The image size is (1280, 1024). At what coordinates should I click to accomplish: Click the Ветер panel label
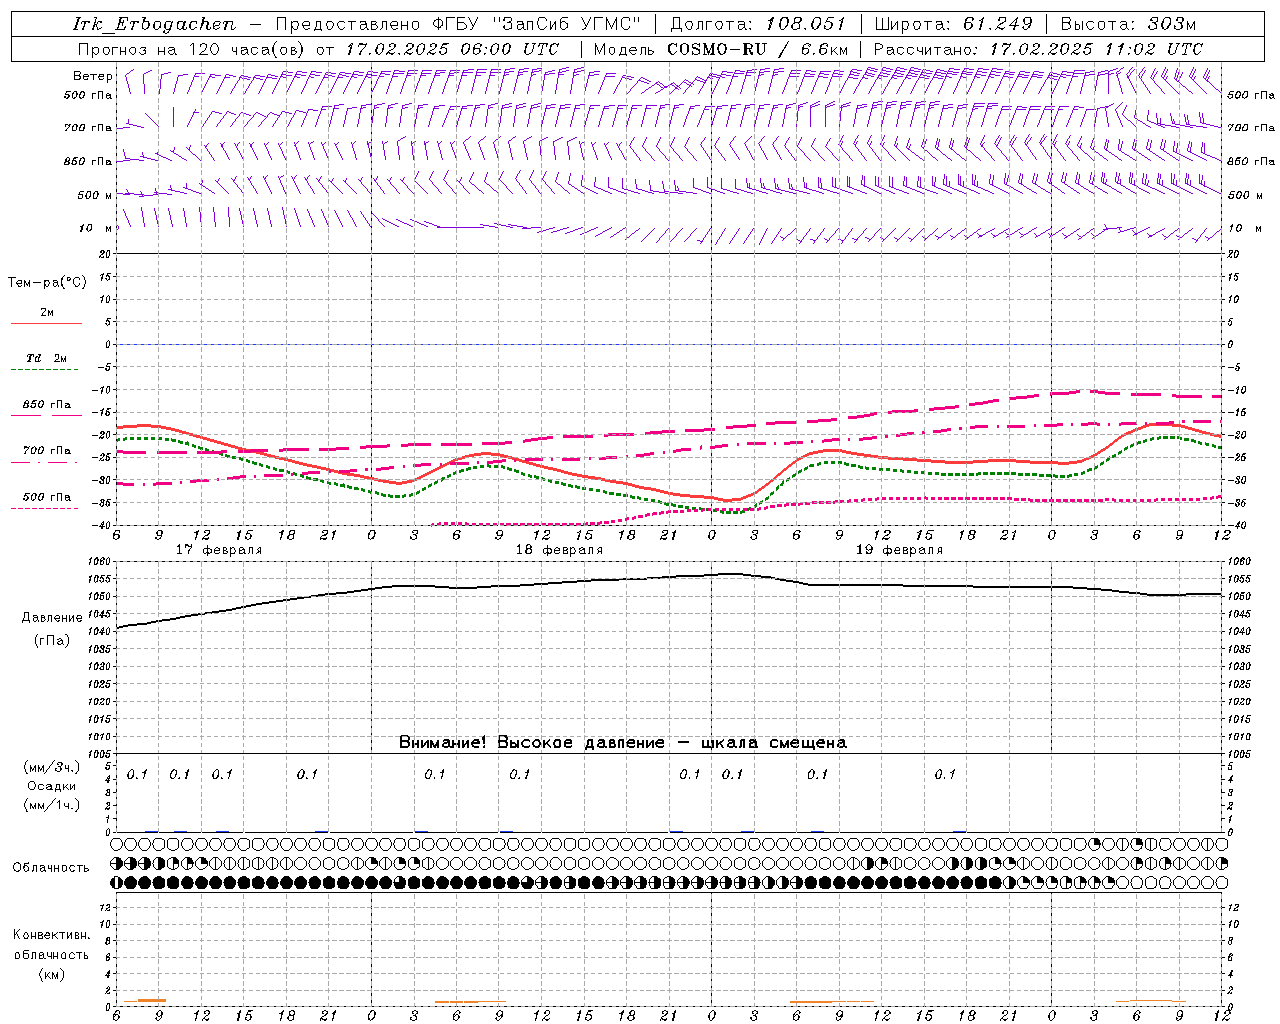click(92, 75)
